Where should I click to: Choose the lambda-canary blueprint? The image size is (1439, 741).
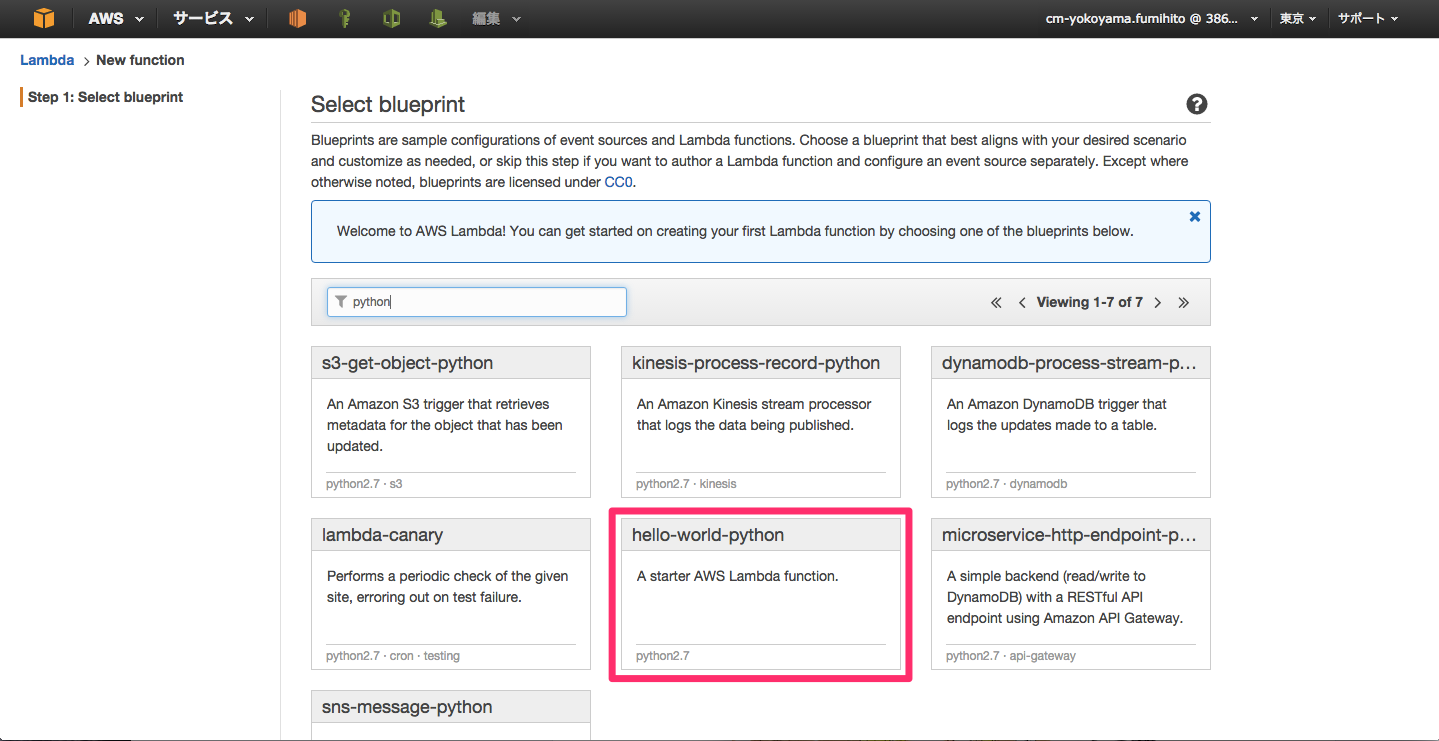coord(451,594)
